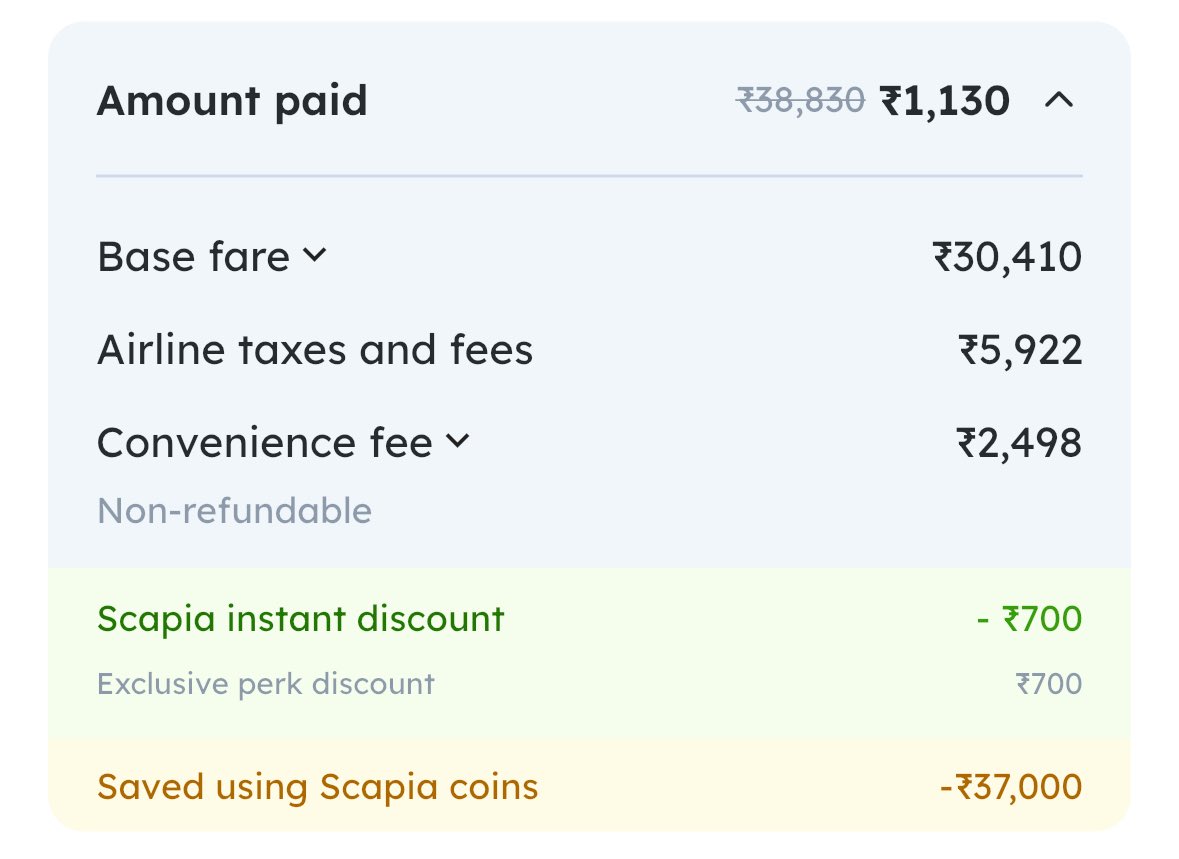Select the Exclusive perk discount text
Screen dimensions: 1179x859
pyautogui.click(x=266, y=684)
